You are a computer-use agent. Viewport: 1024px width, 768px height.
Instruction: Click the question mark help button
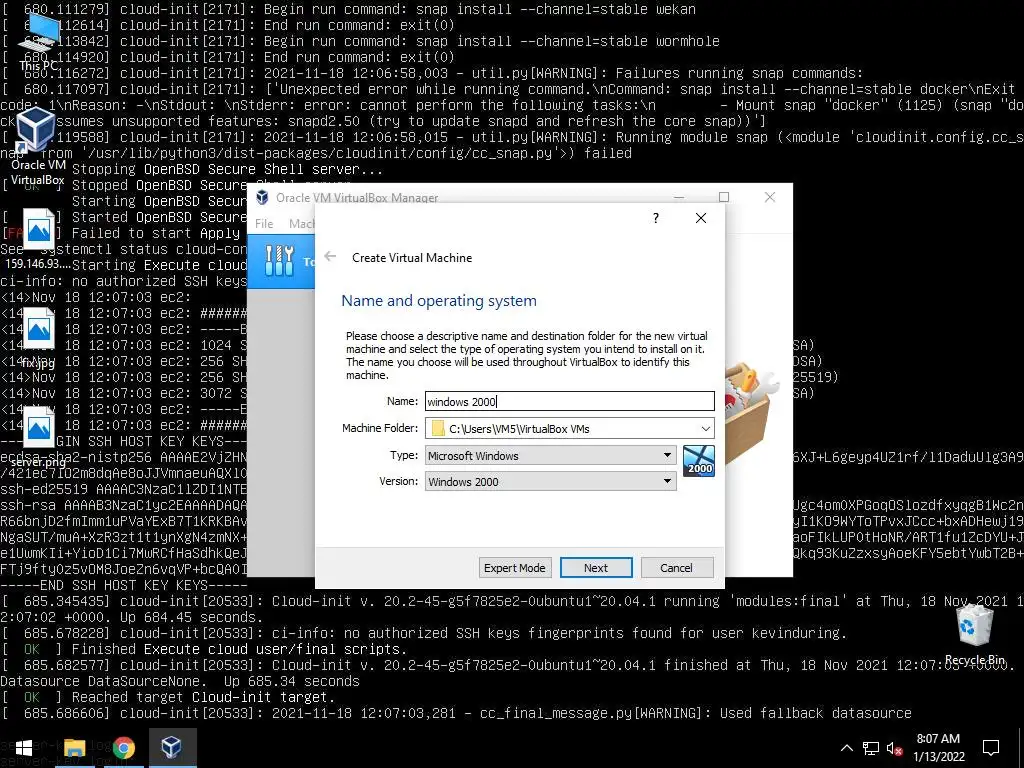pos(656,218)
